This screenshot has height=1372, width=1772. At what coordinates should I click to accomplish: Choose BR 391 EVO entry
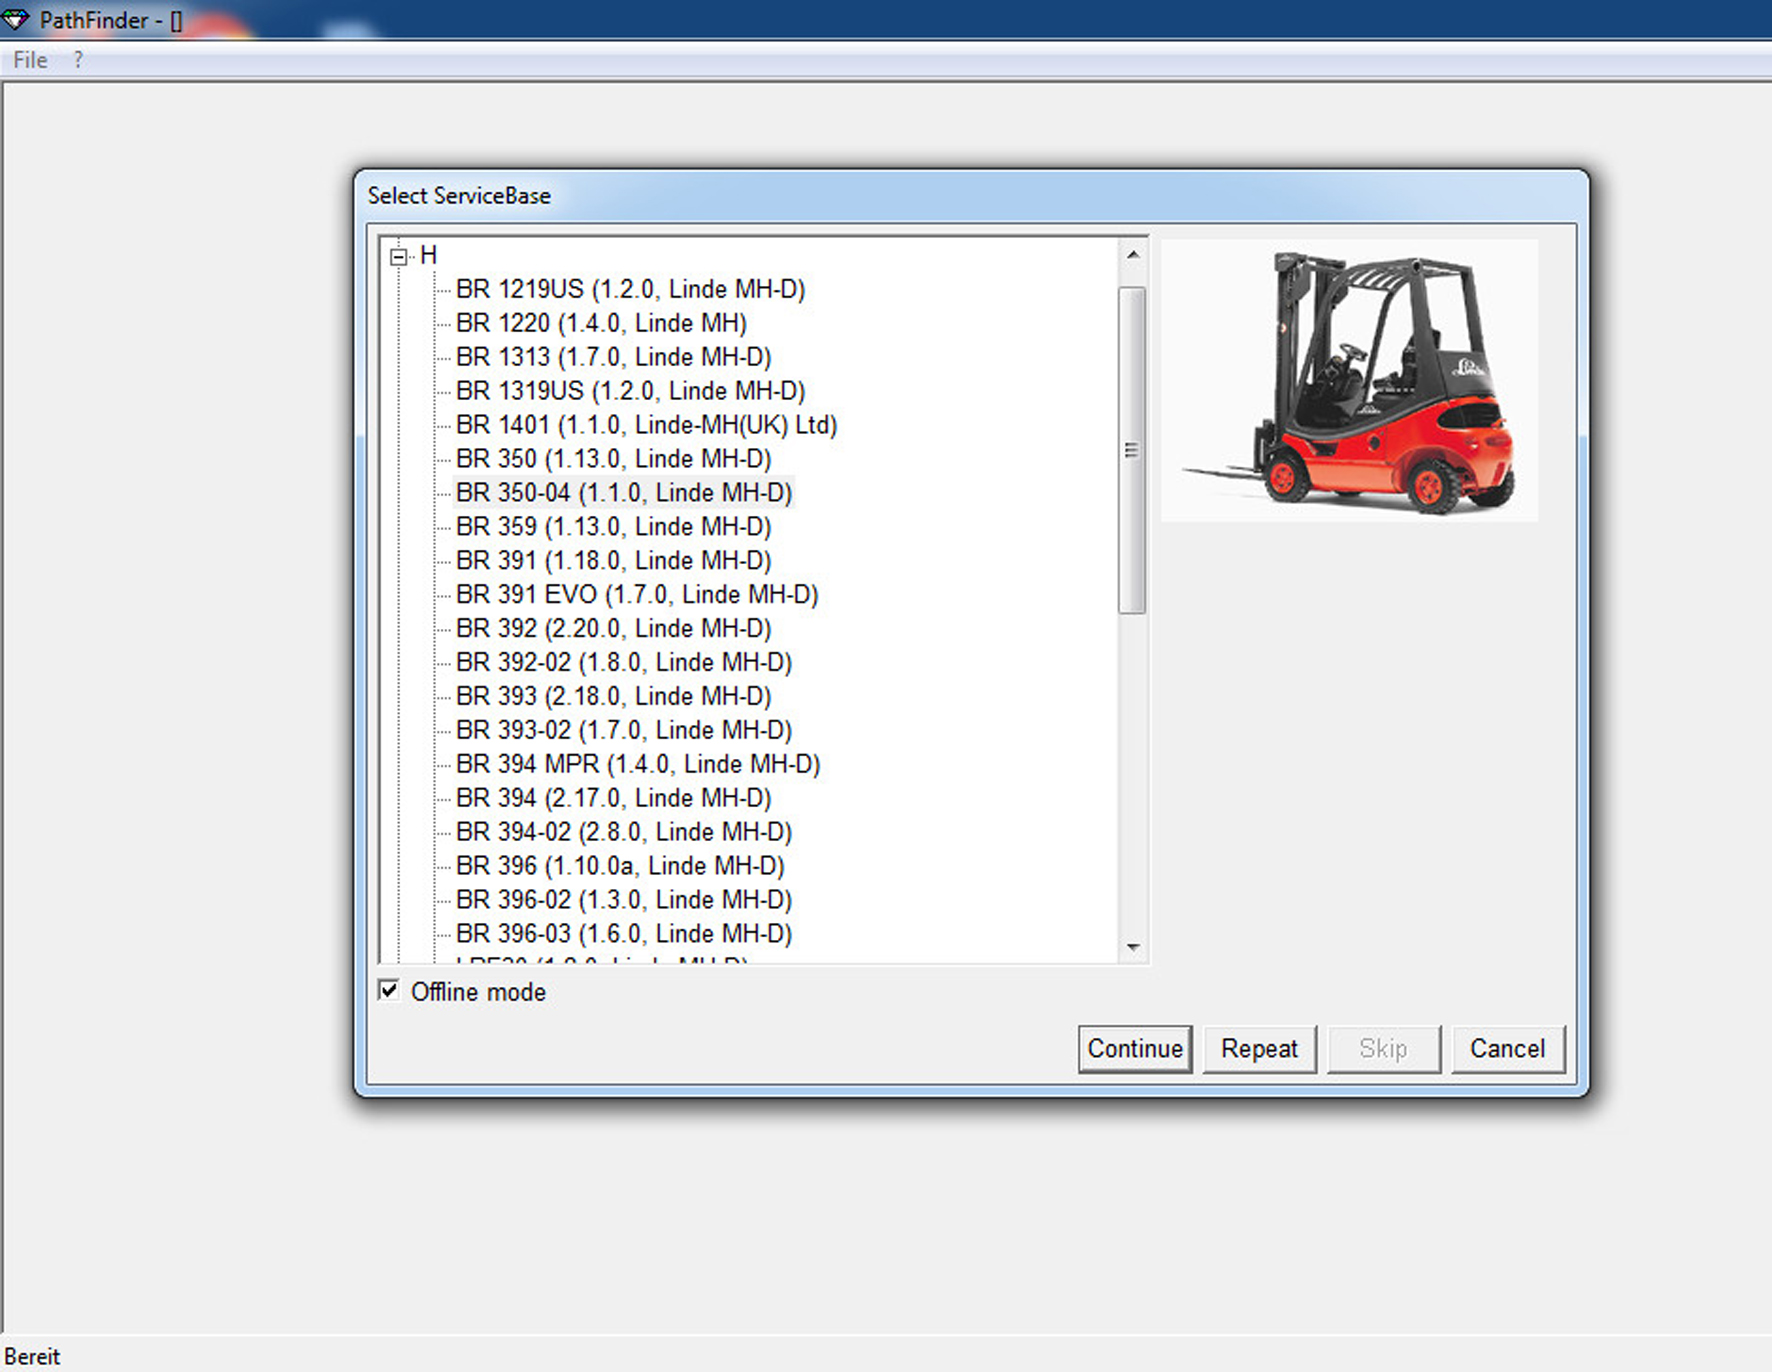click(637, 595)
